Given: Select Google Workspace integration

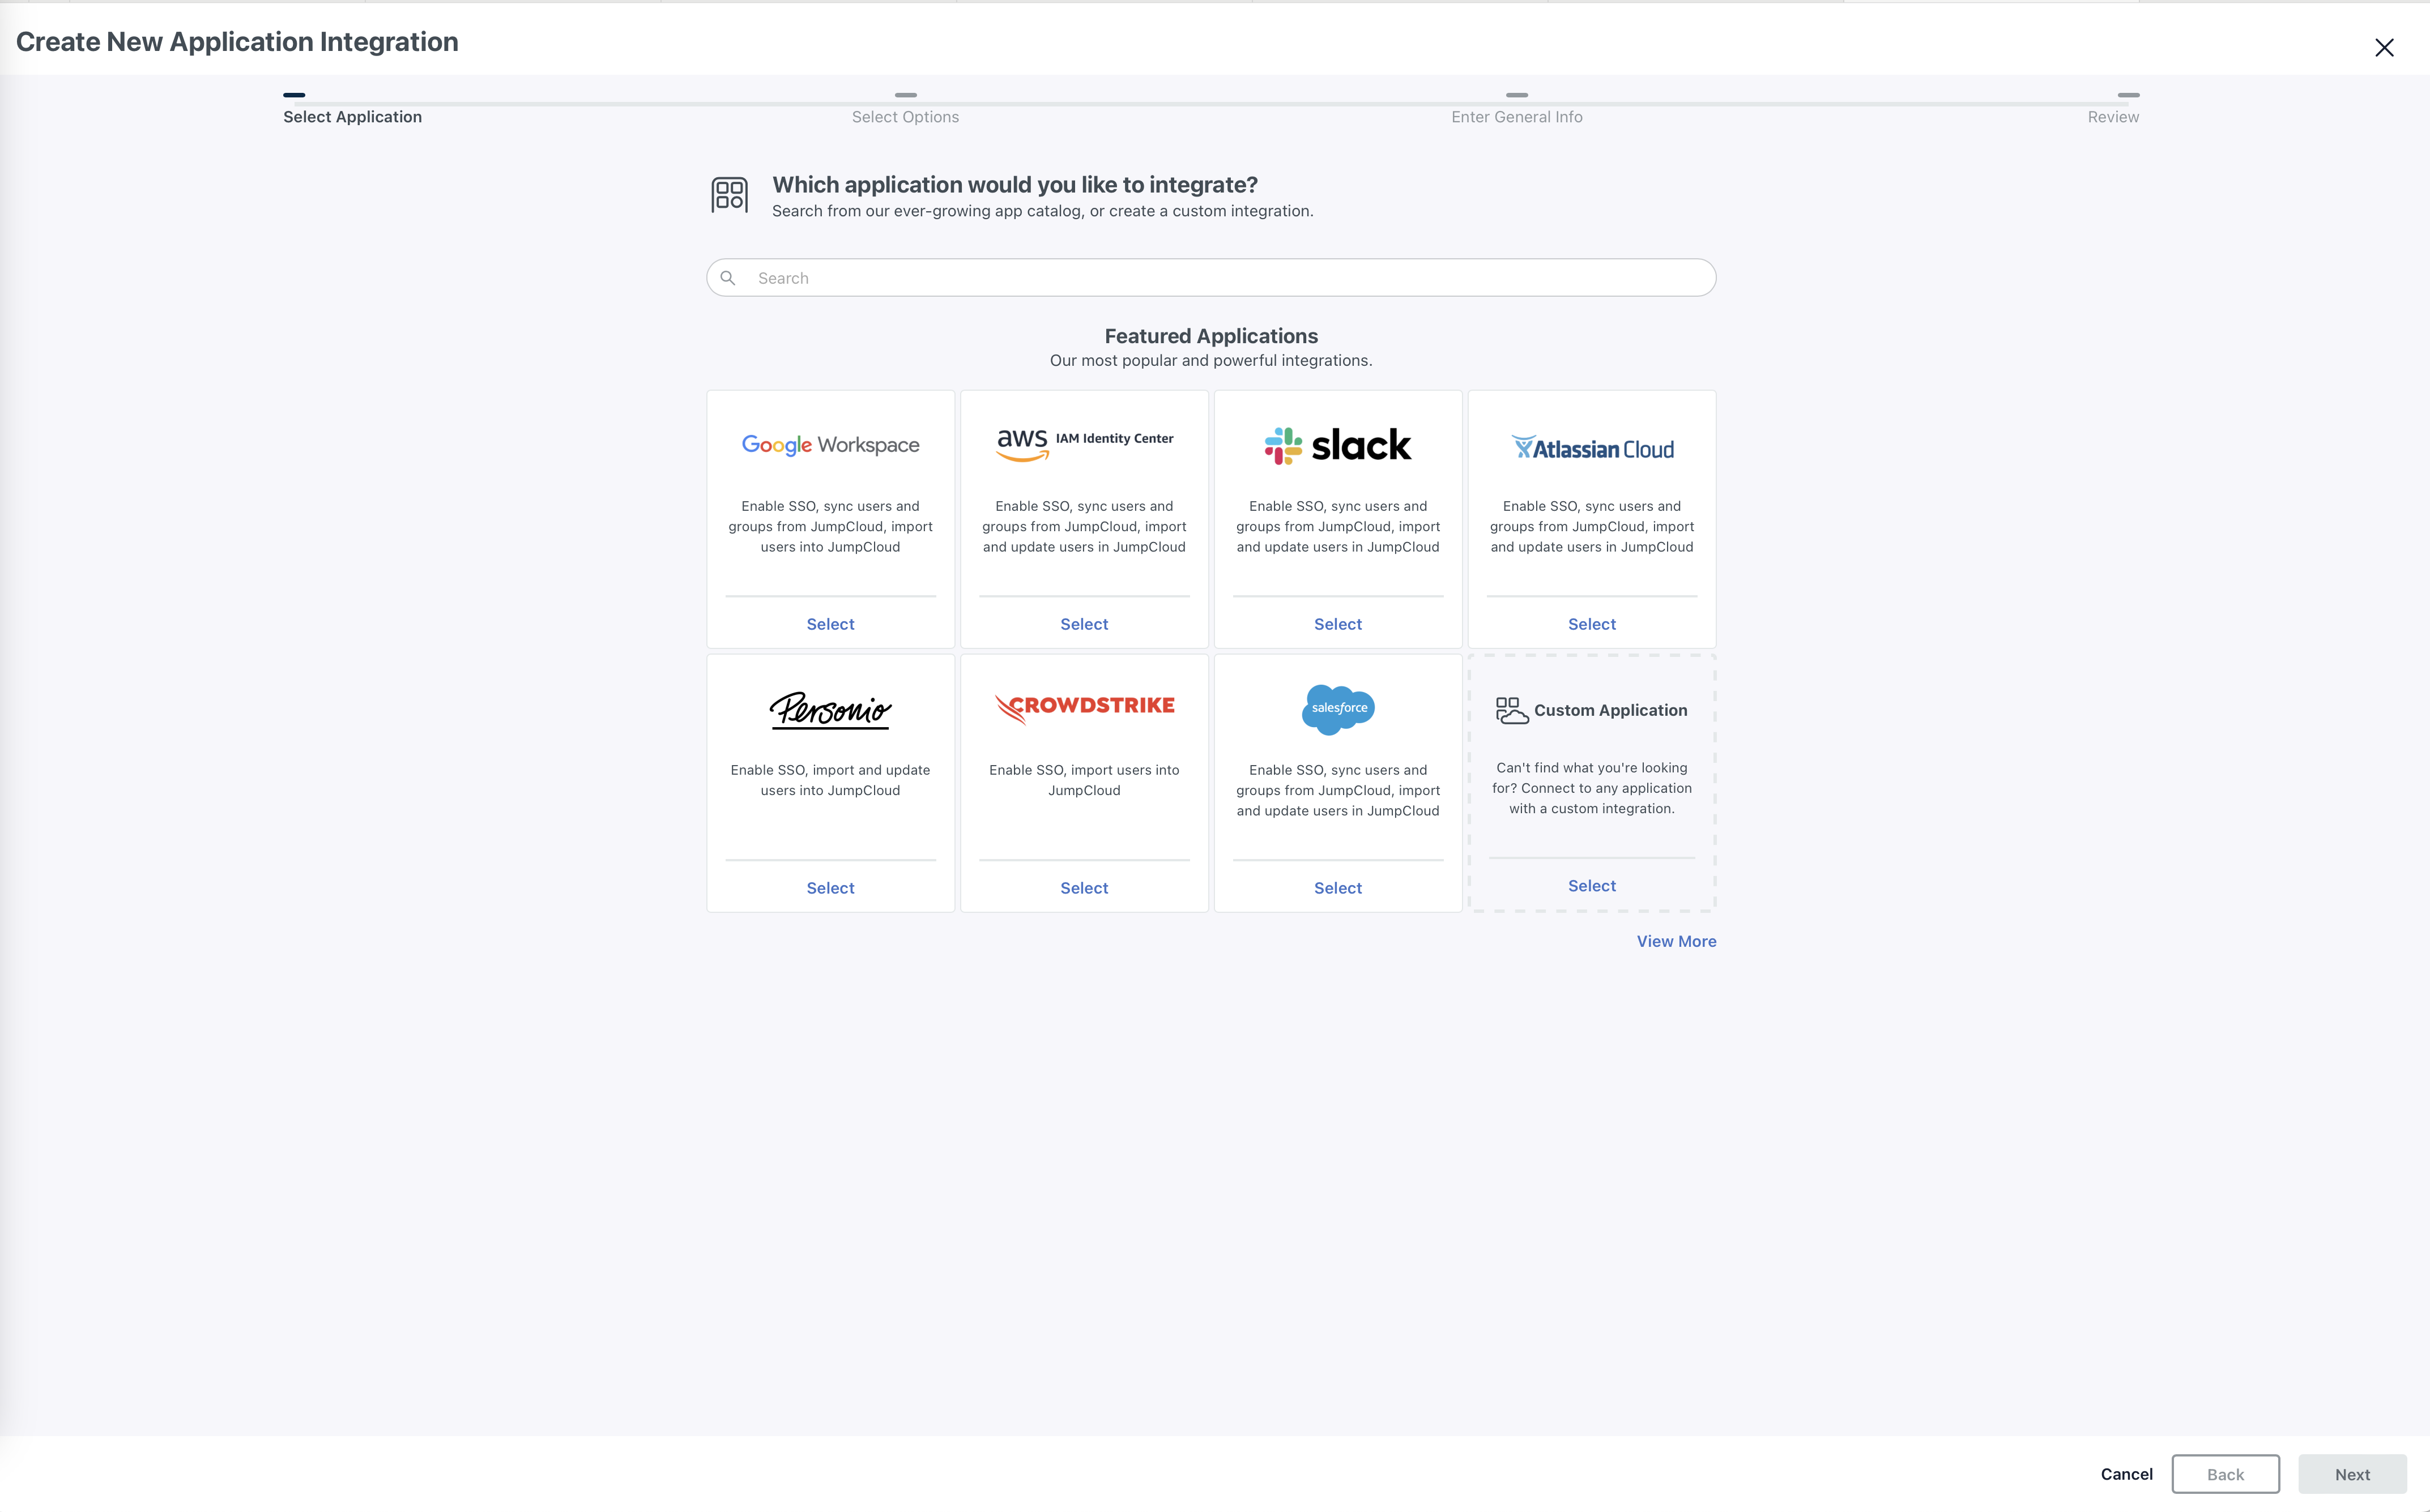Looking at the screenshot, I should (830, 624).
